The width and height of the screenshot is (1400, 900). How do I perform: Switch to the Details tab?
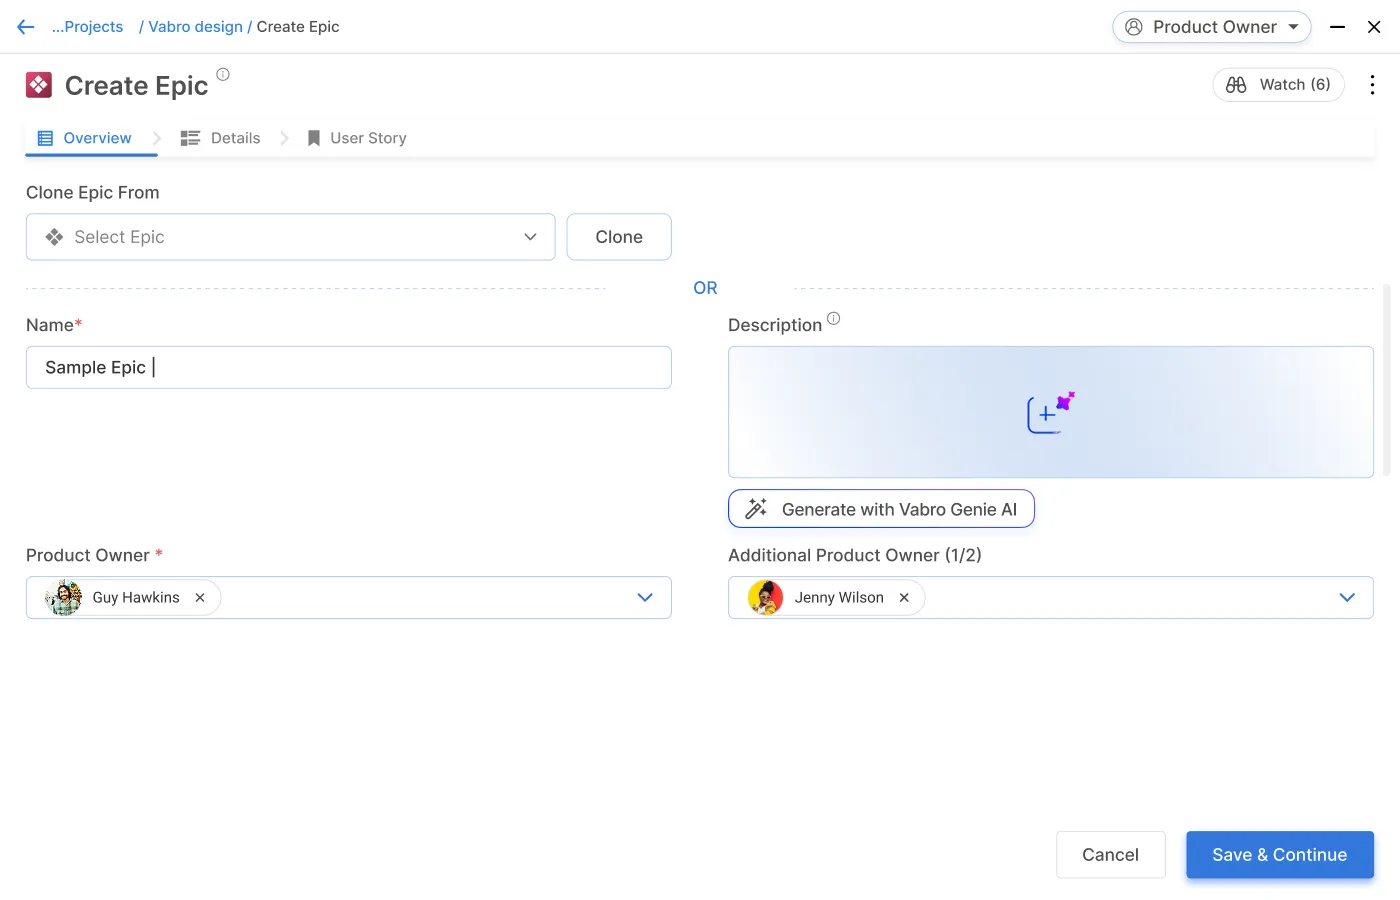[221, 138]
